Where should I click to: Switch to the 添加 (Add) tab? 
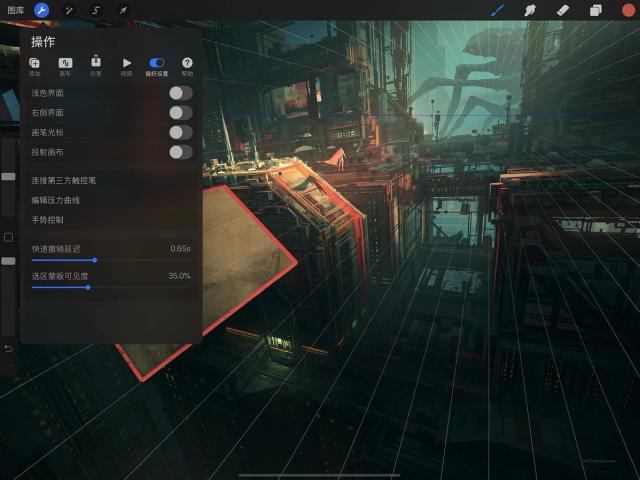coord(34,67)
